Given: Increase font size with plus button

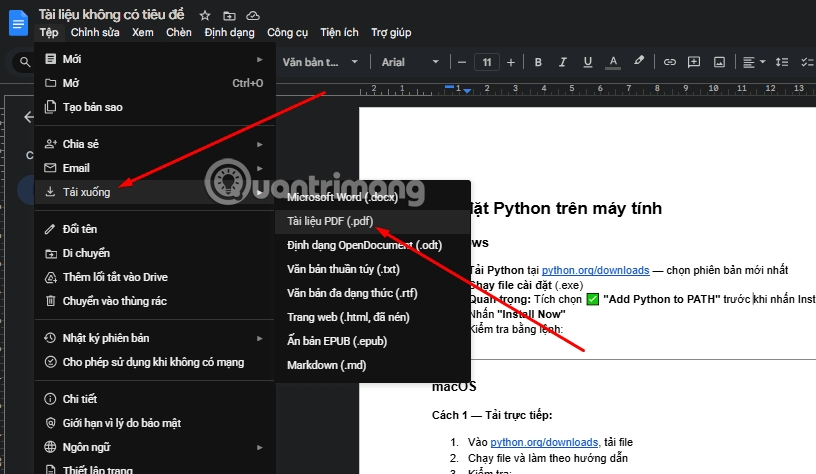Looking at the screenshot, I should pyautogui.click(x=511, y=62).
